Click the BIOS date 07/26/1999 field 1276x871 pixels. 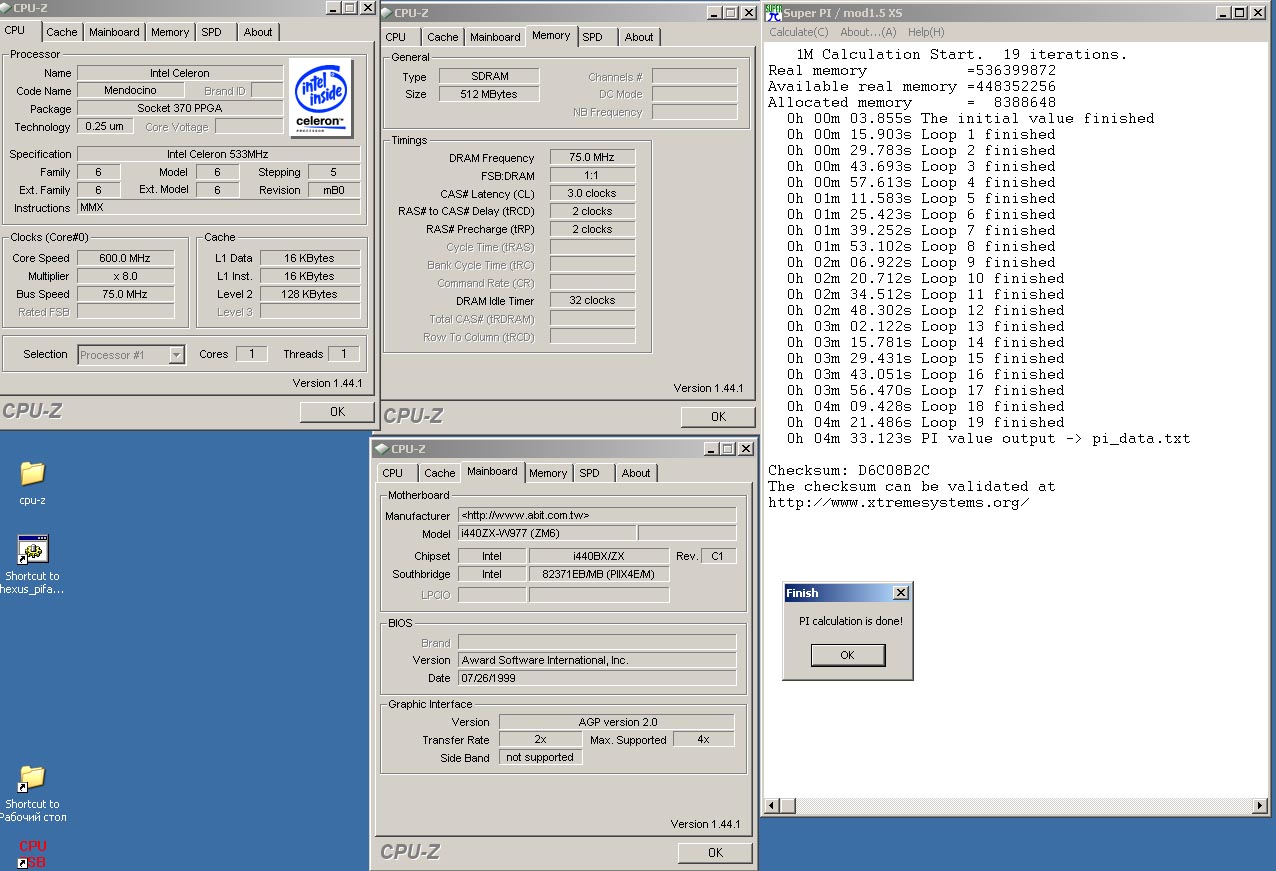[x=597, y=678]
